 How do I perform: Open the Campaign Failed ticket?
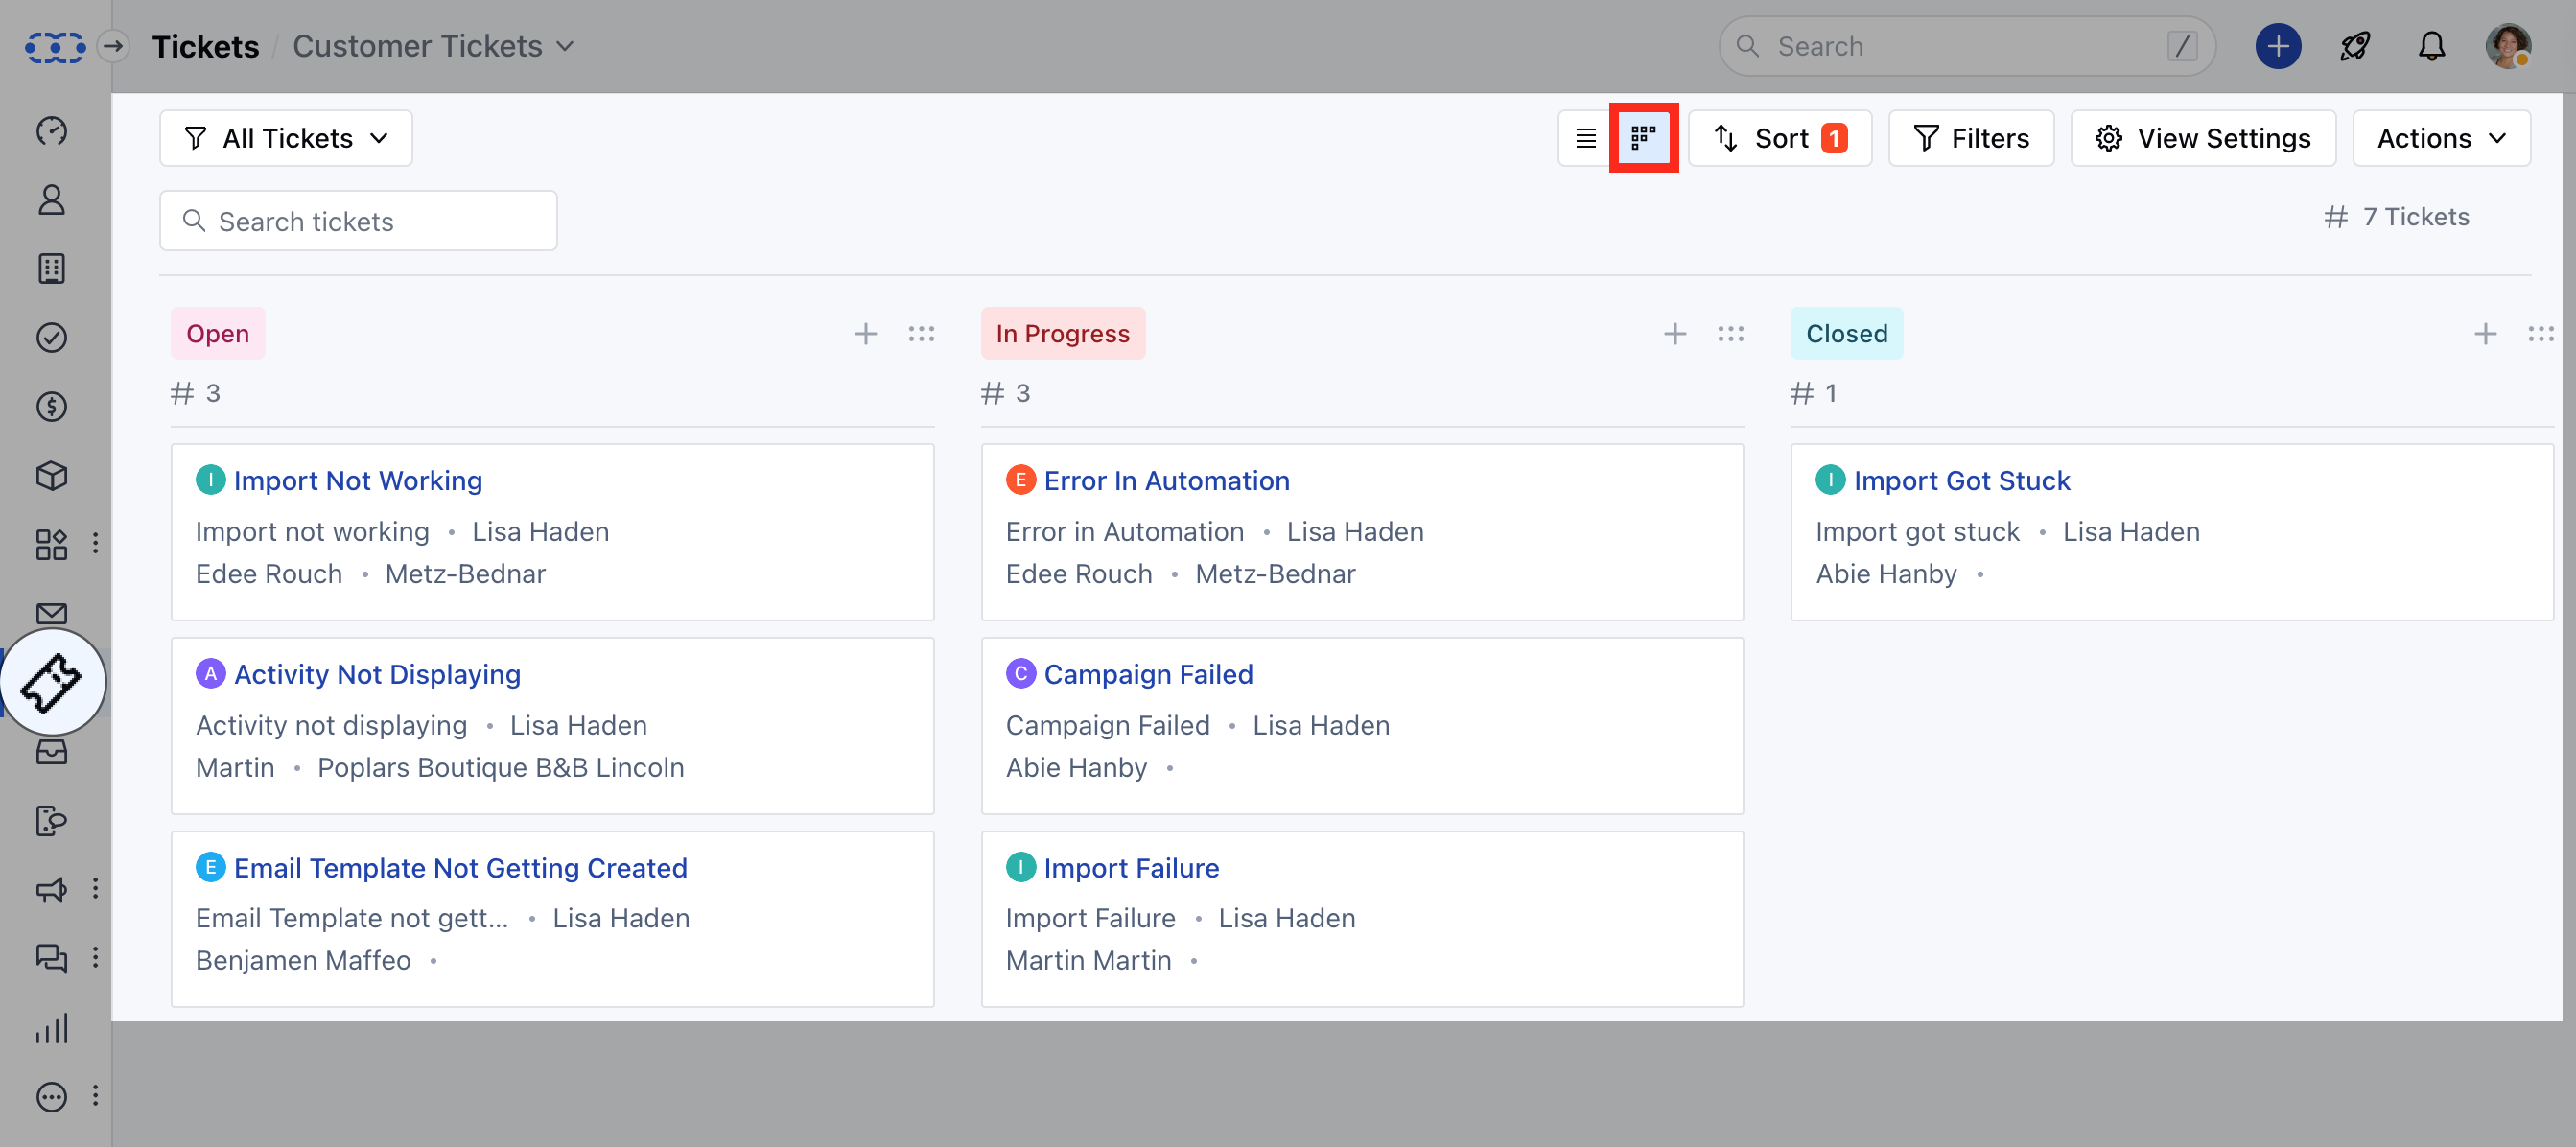[x=1148, y=675]
